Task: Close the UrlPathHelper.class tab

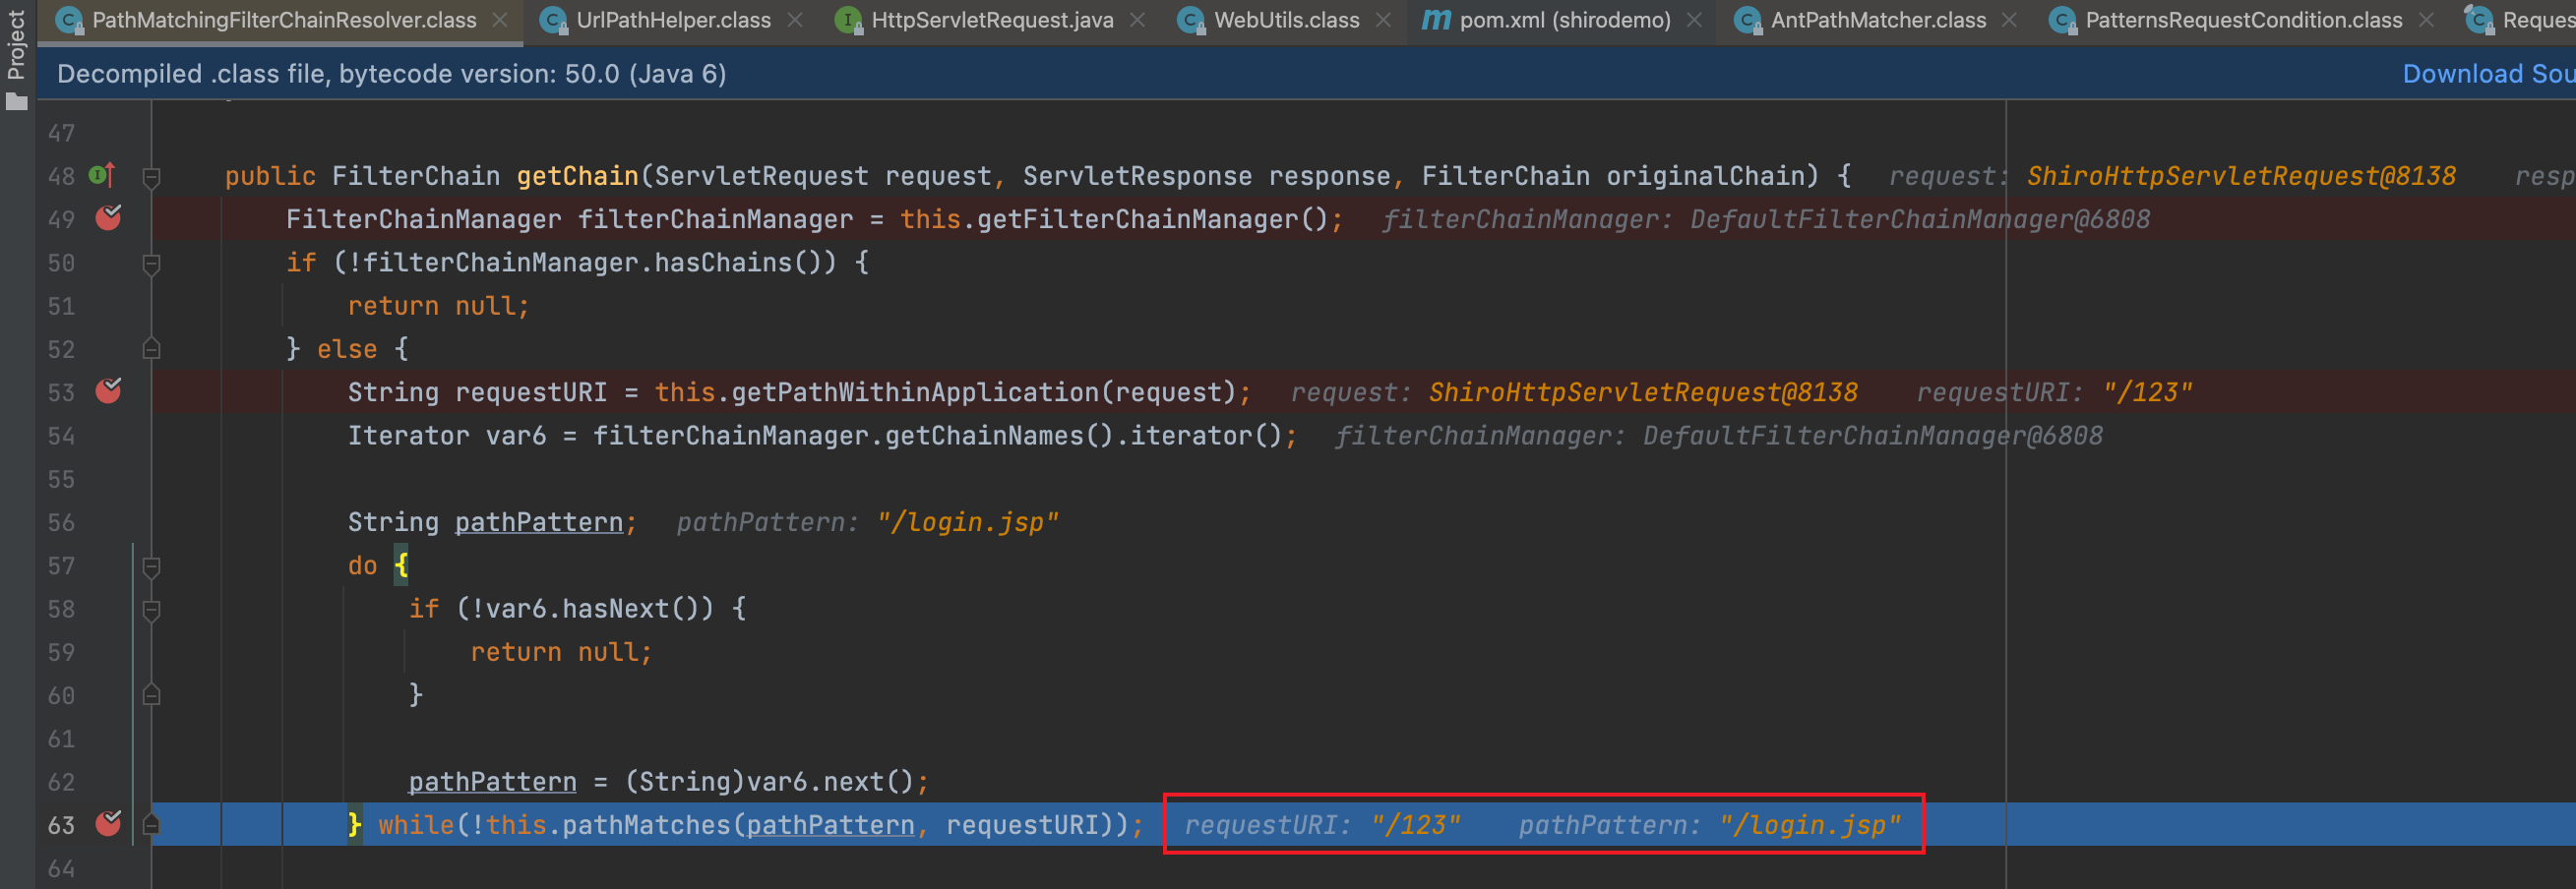Action: (795, 20)
